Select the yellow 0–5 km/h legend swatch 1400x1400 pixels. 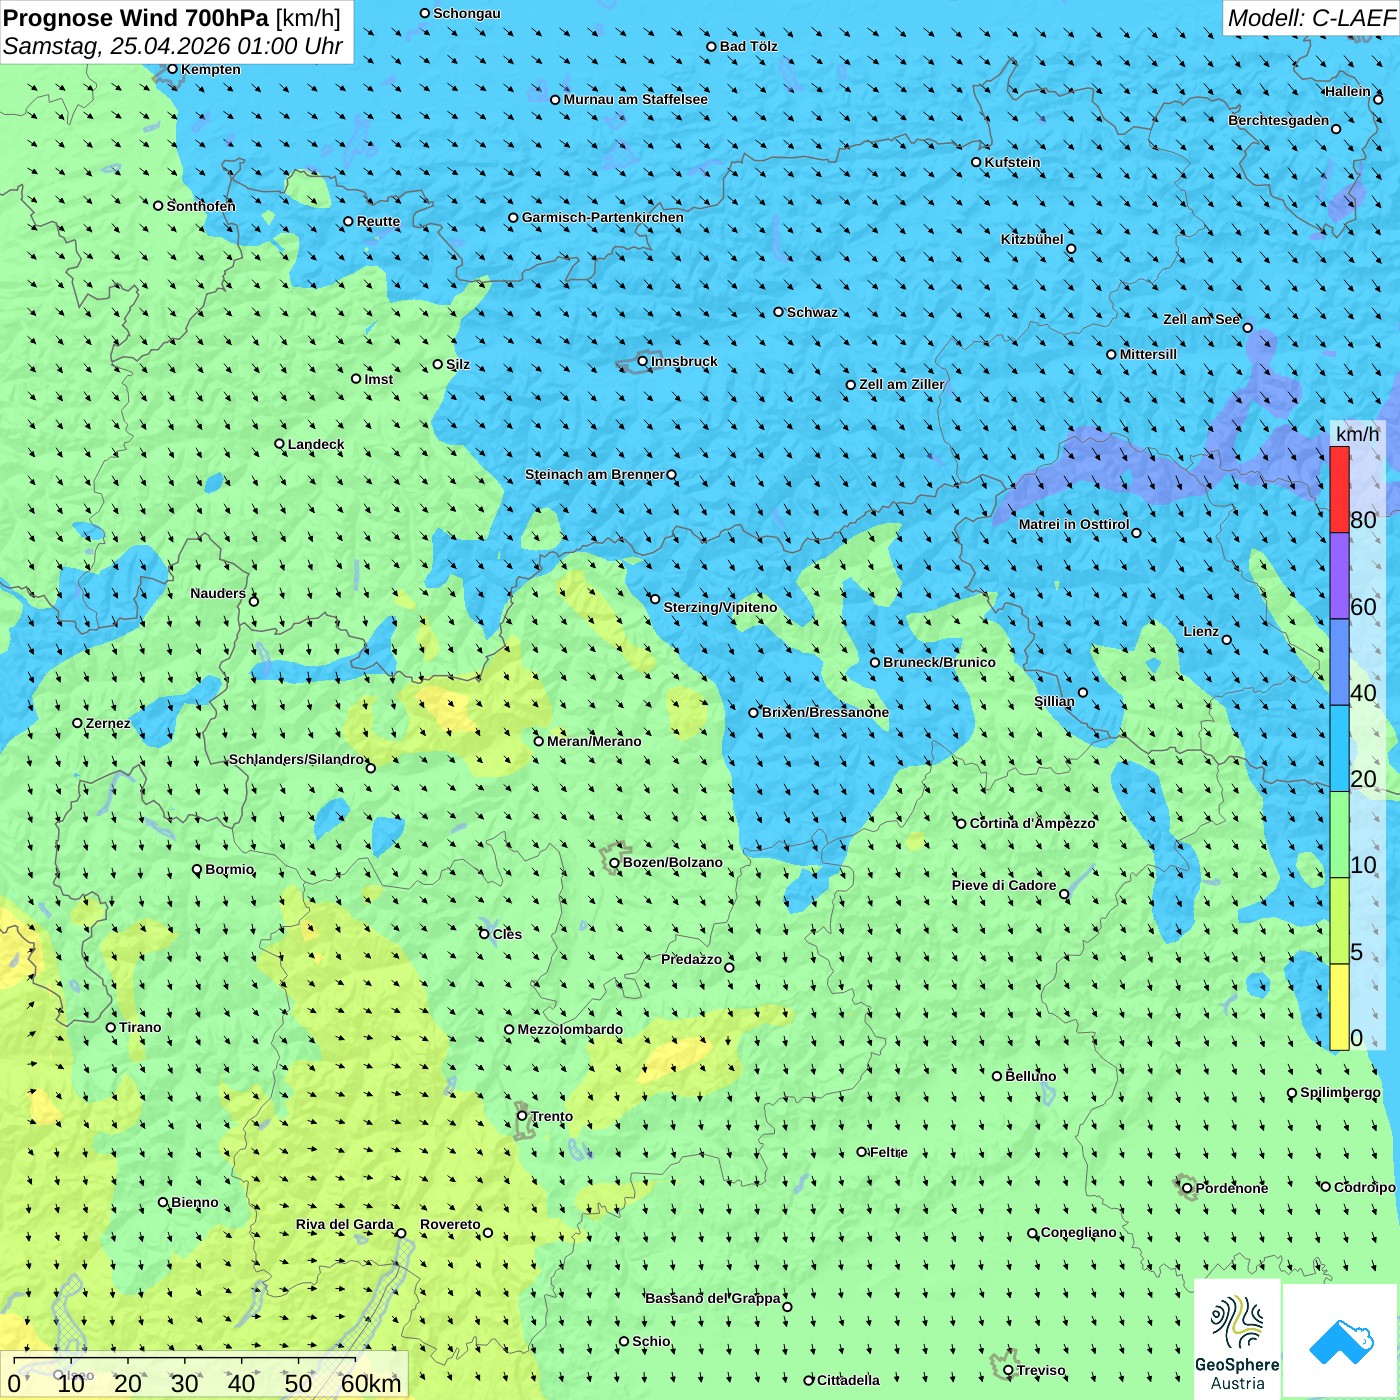coord(1339,1007)
